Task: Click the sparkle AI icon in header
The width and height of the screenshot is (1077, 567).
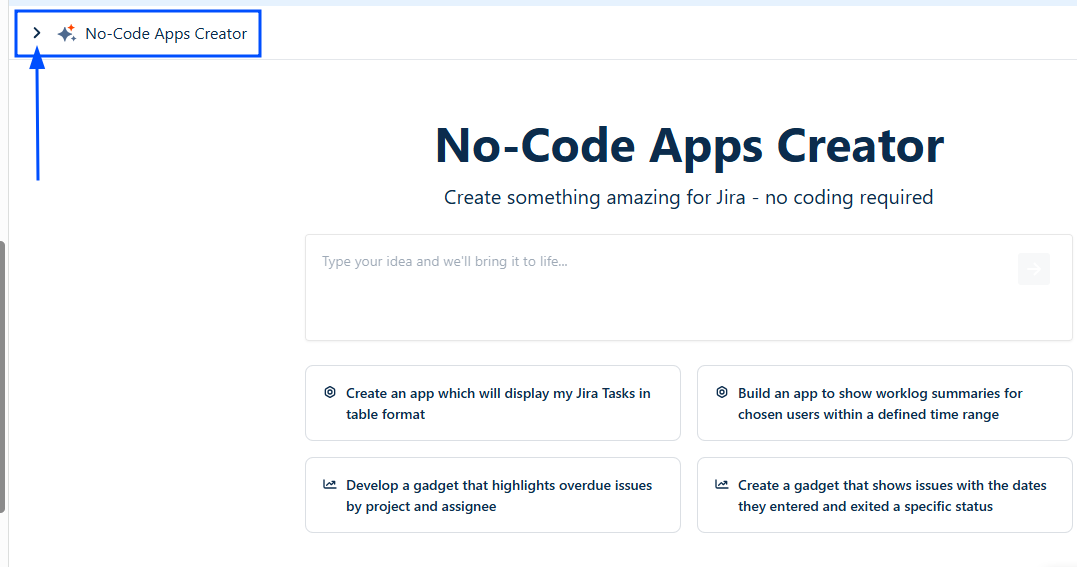Action: [x=67, y=34]
